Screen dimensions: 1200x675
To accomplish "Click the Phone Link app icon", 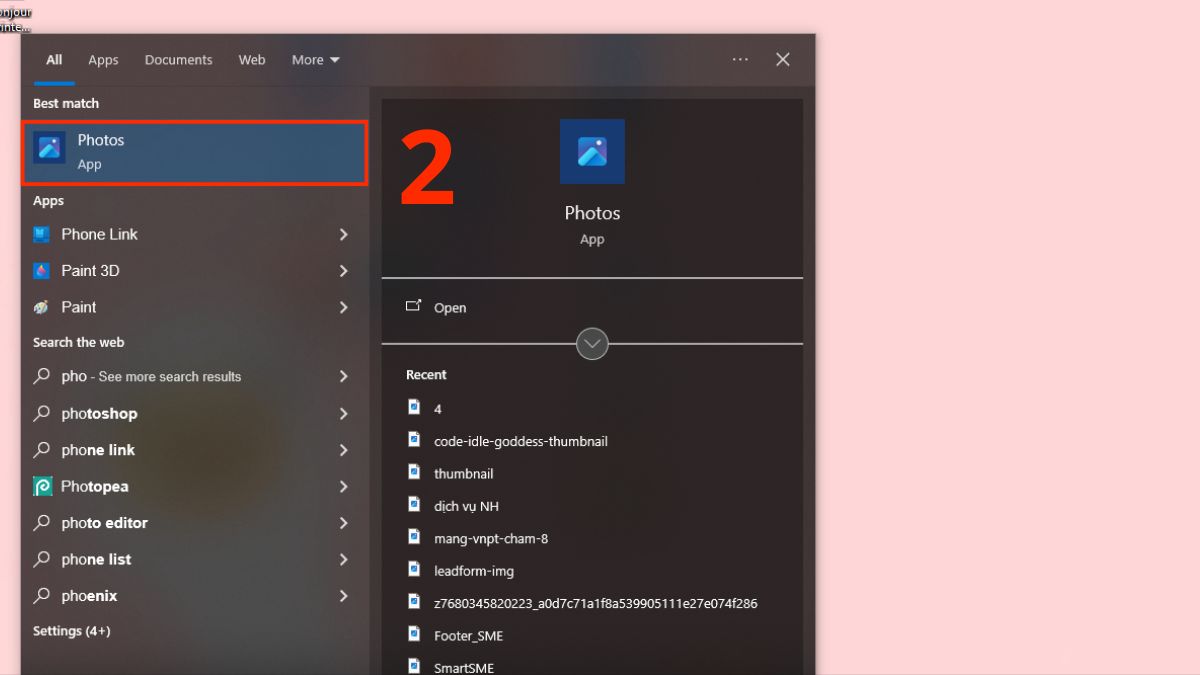I will click(x=41, y=234).
